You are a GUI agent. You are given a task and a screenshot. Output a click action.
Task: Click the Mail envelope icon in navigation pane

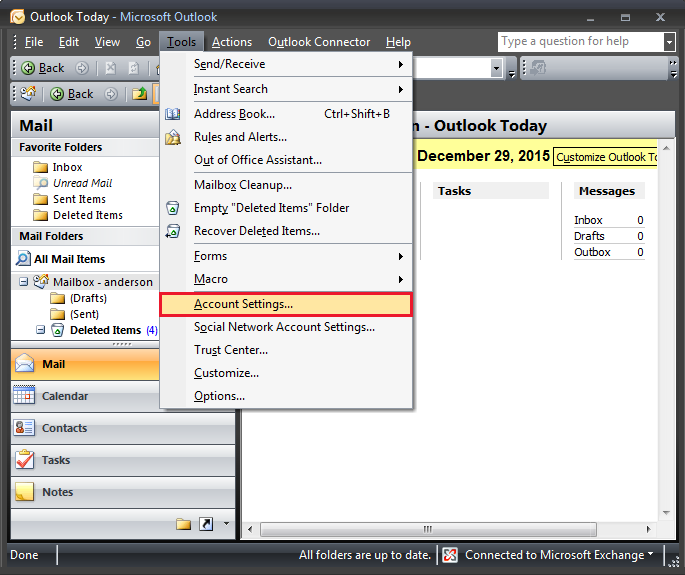24,364
